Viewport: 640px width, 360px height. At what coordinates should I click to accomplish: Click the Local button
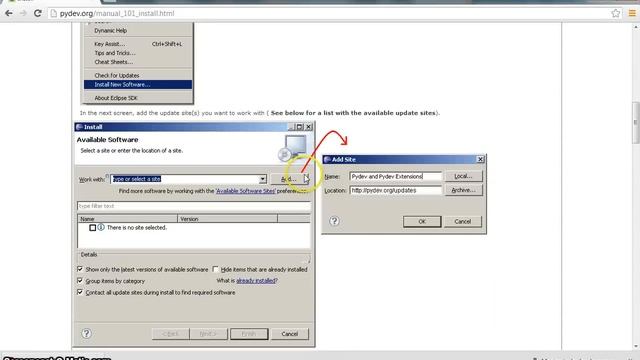tap(463, 176)
